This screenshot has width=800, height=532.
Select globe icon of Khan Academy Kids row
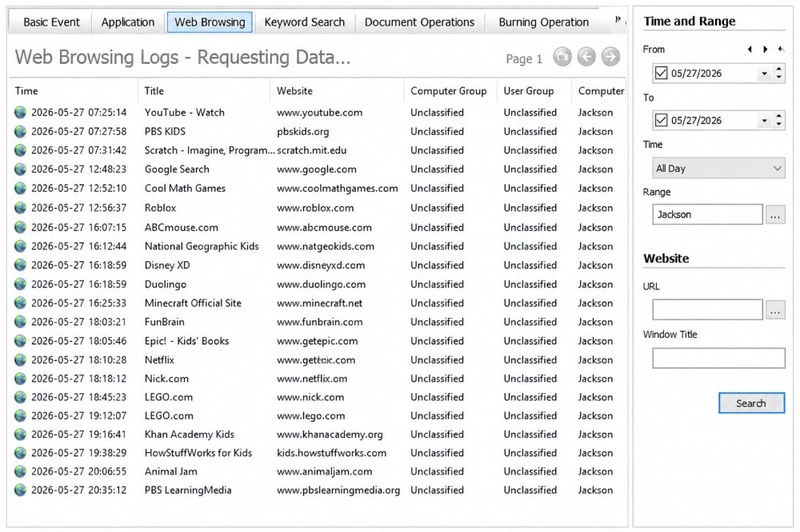20,435
